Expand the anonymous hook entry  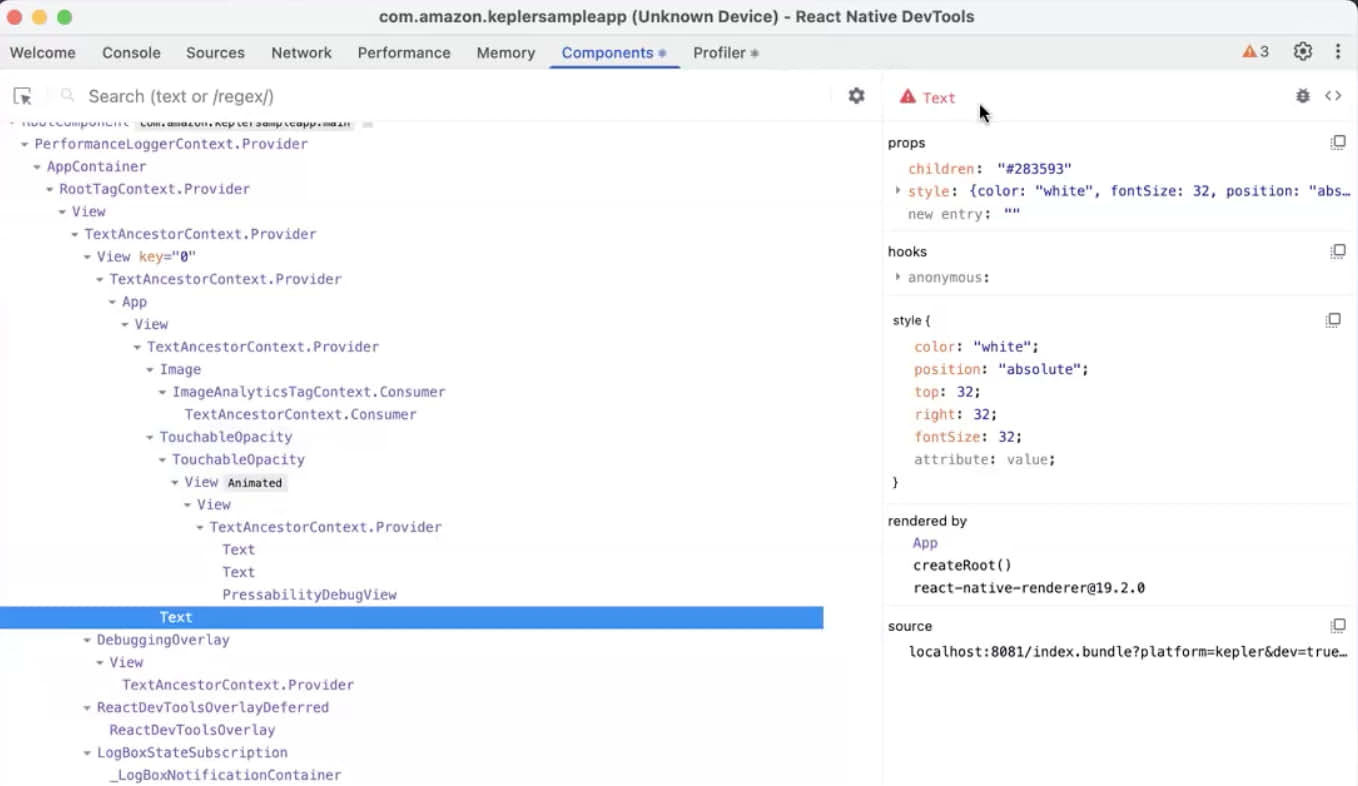click(897, 277)
